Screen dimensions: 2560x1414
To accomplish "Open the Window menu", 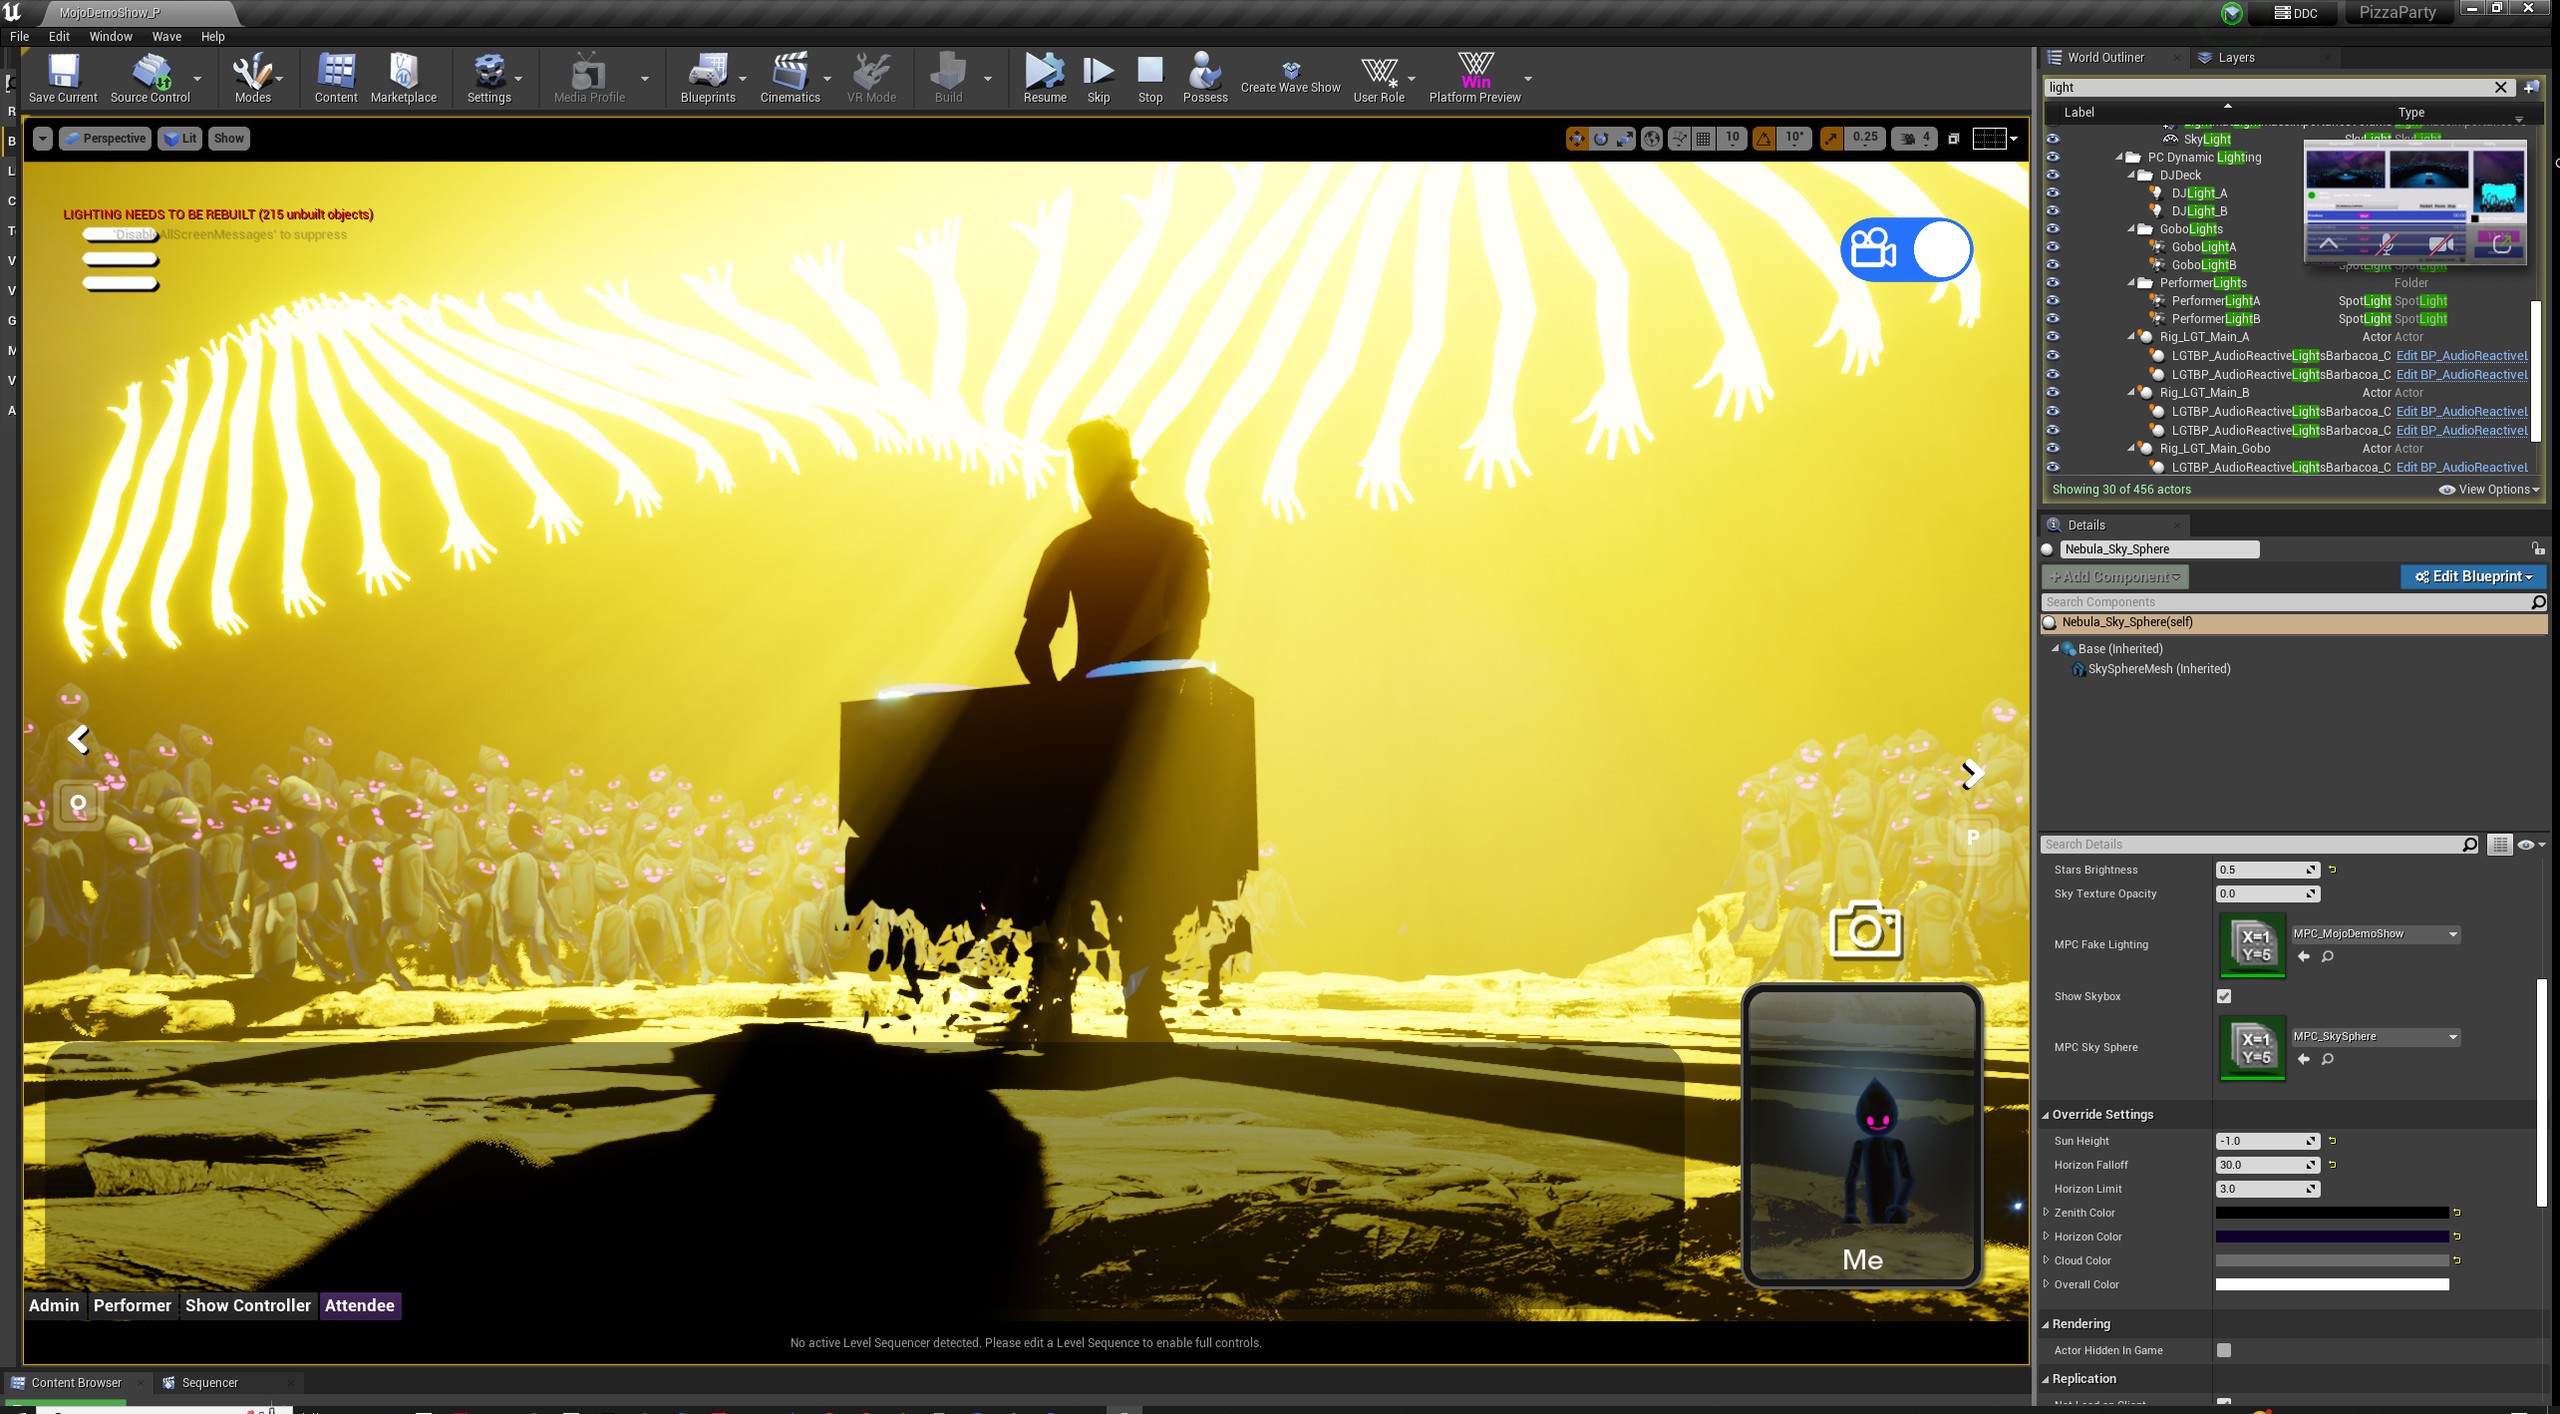I will point(111,36).
